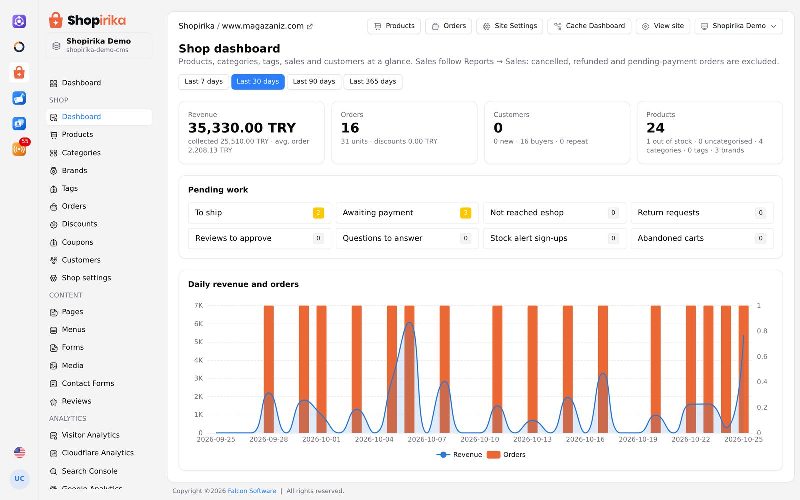800x500 pixels.
Task: Choose the Last 365 days range
Action: [x=373, y=82]
